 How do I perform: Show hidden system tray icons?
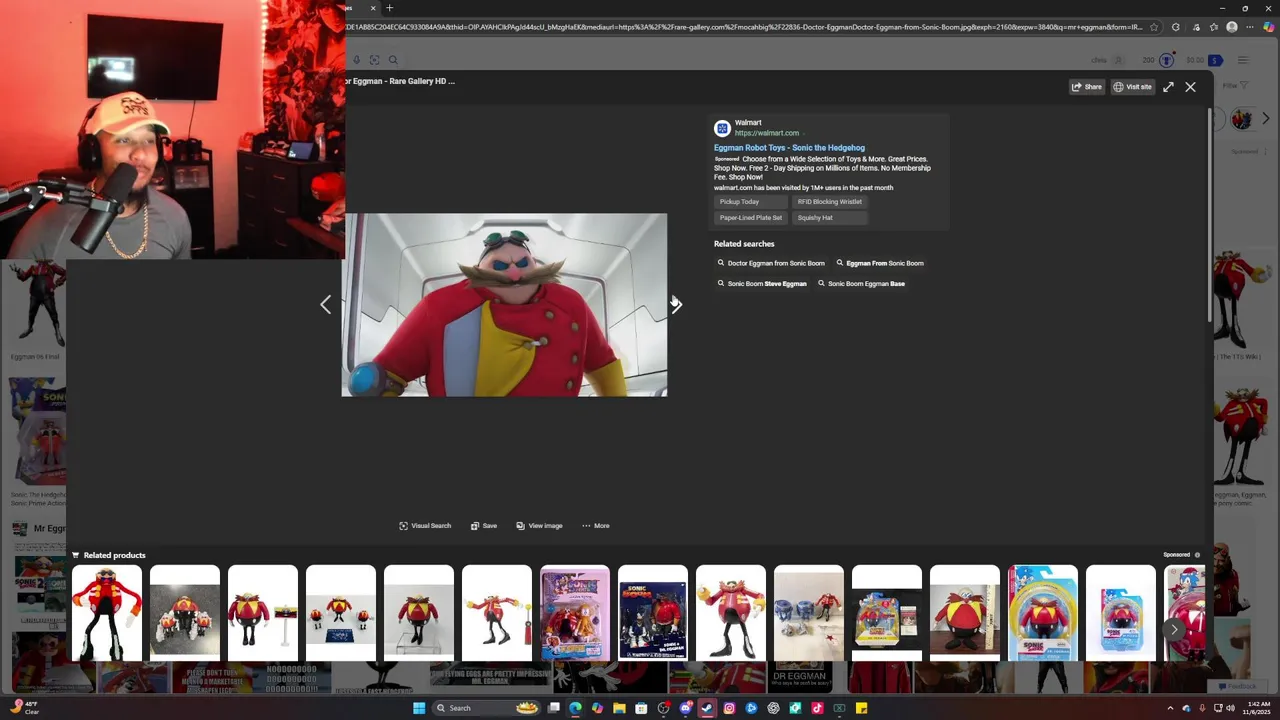click(x=1170, y=708)
